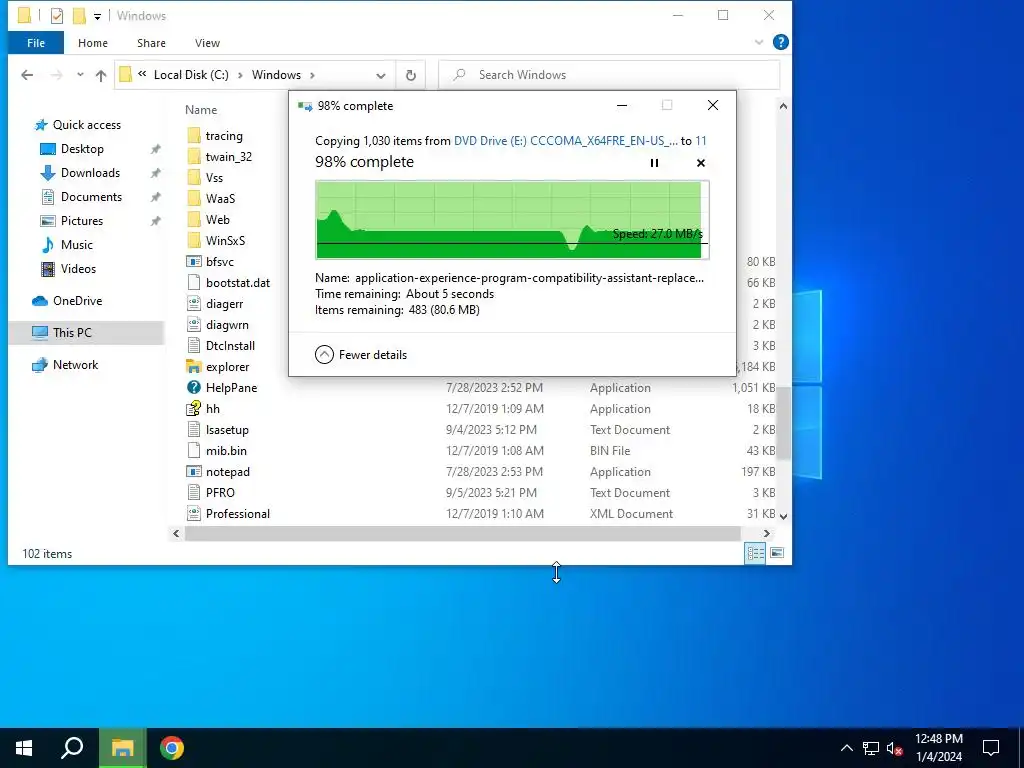Open the File menu tab
This screenshot has height=768, width=1024.
pyautogui.click(x=36, y=43)
